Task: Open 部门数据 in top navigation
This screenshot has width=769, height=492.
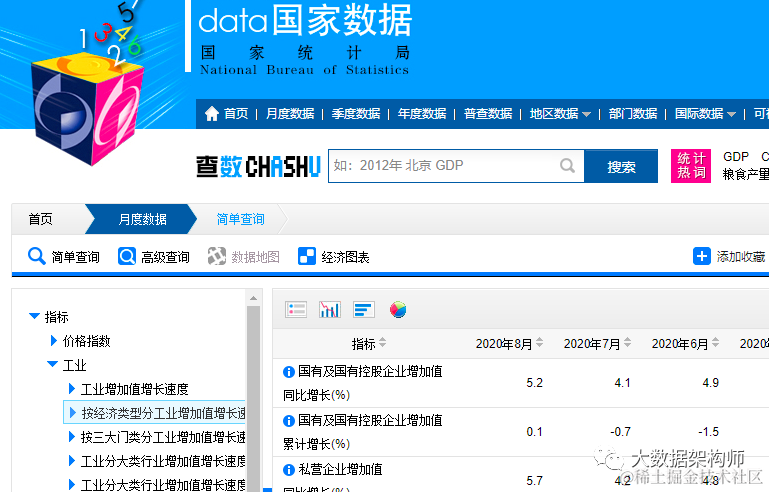Action: [633, 114]
